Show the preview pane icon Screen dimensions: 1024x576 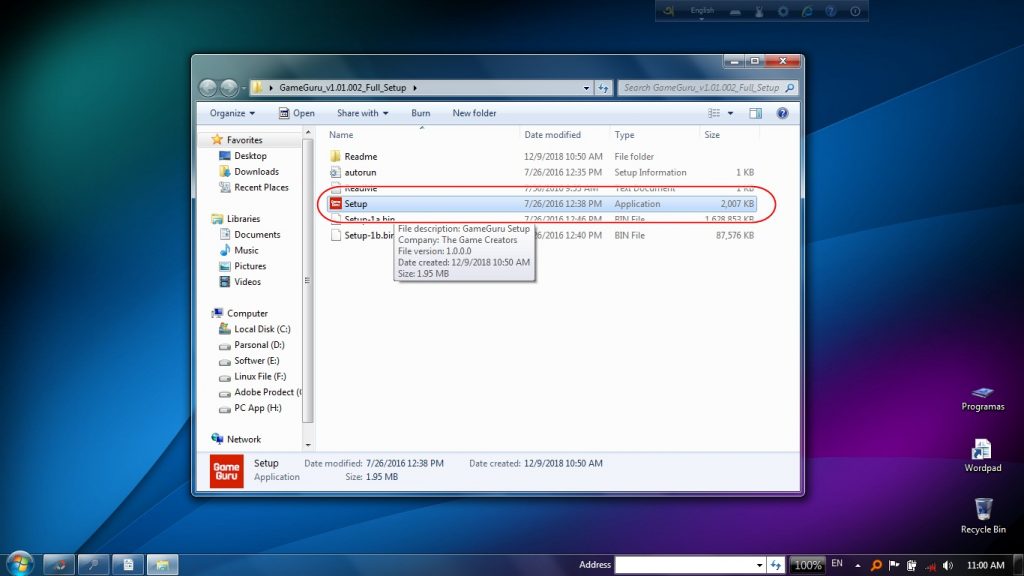(x=756, y=113)
